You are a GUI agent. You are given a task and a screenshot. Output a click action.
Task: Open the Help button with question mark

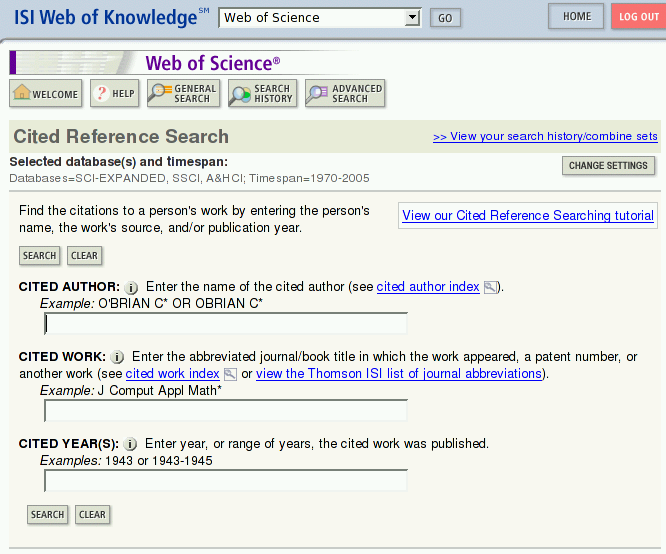pos(115,93)
